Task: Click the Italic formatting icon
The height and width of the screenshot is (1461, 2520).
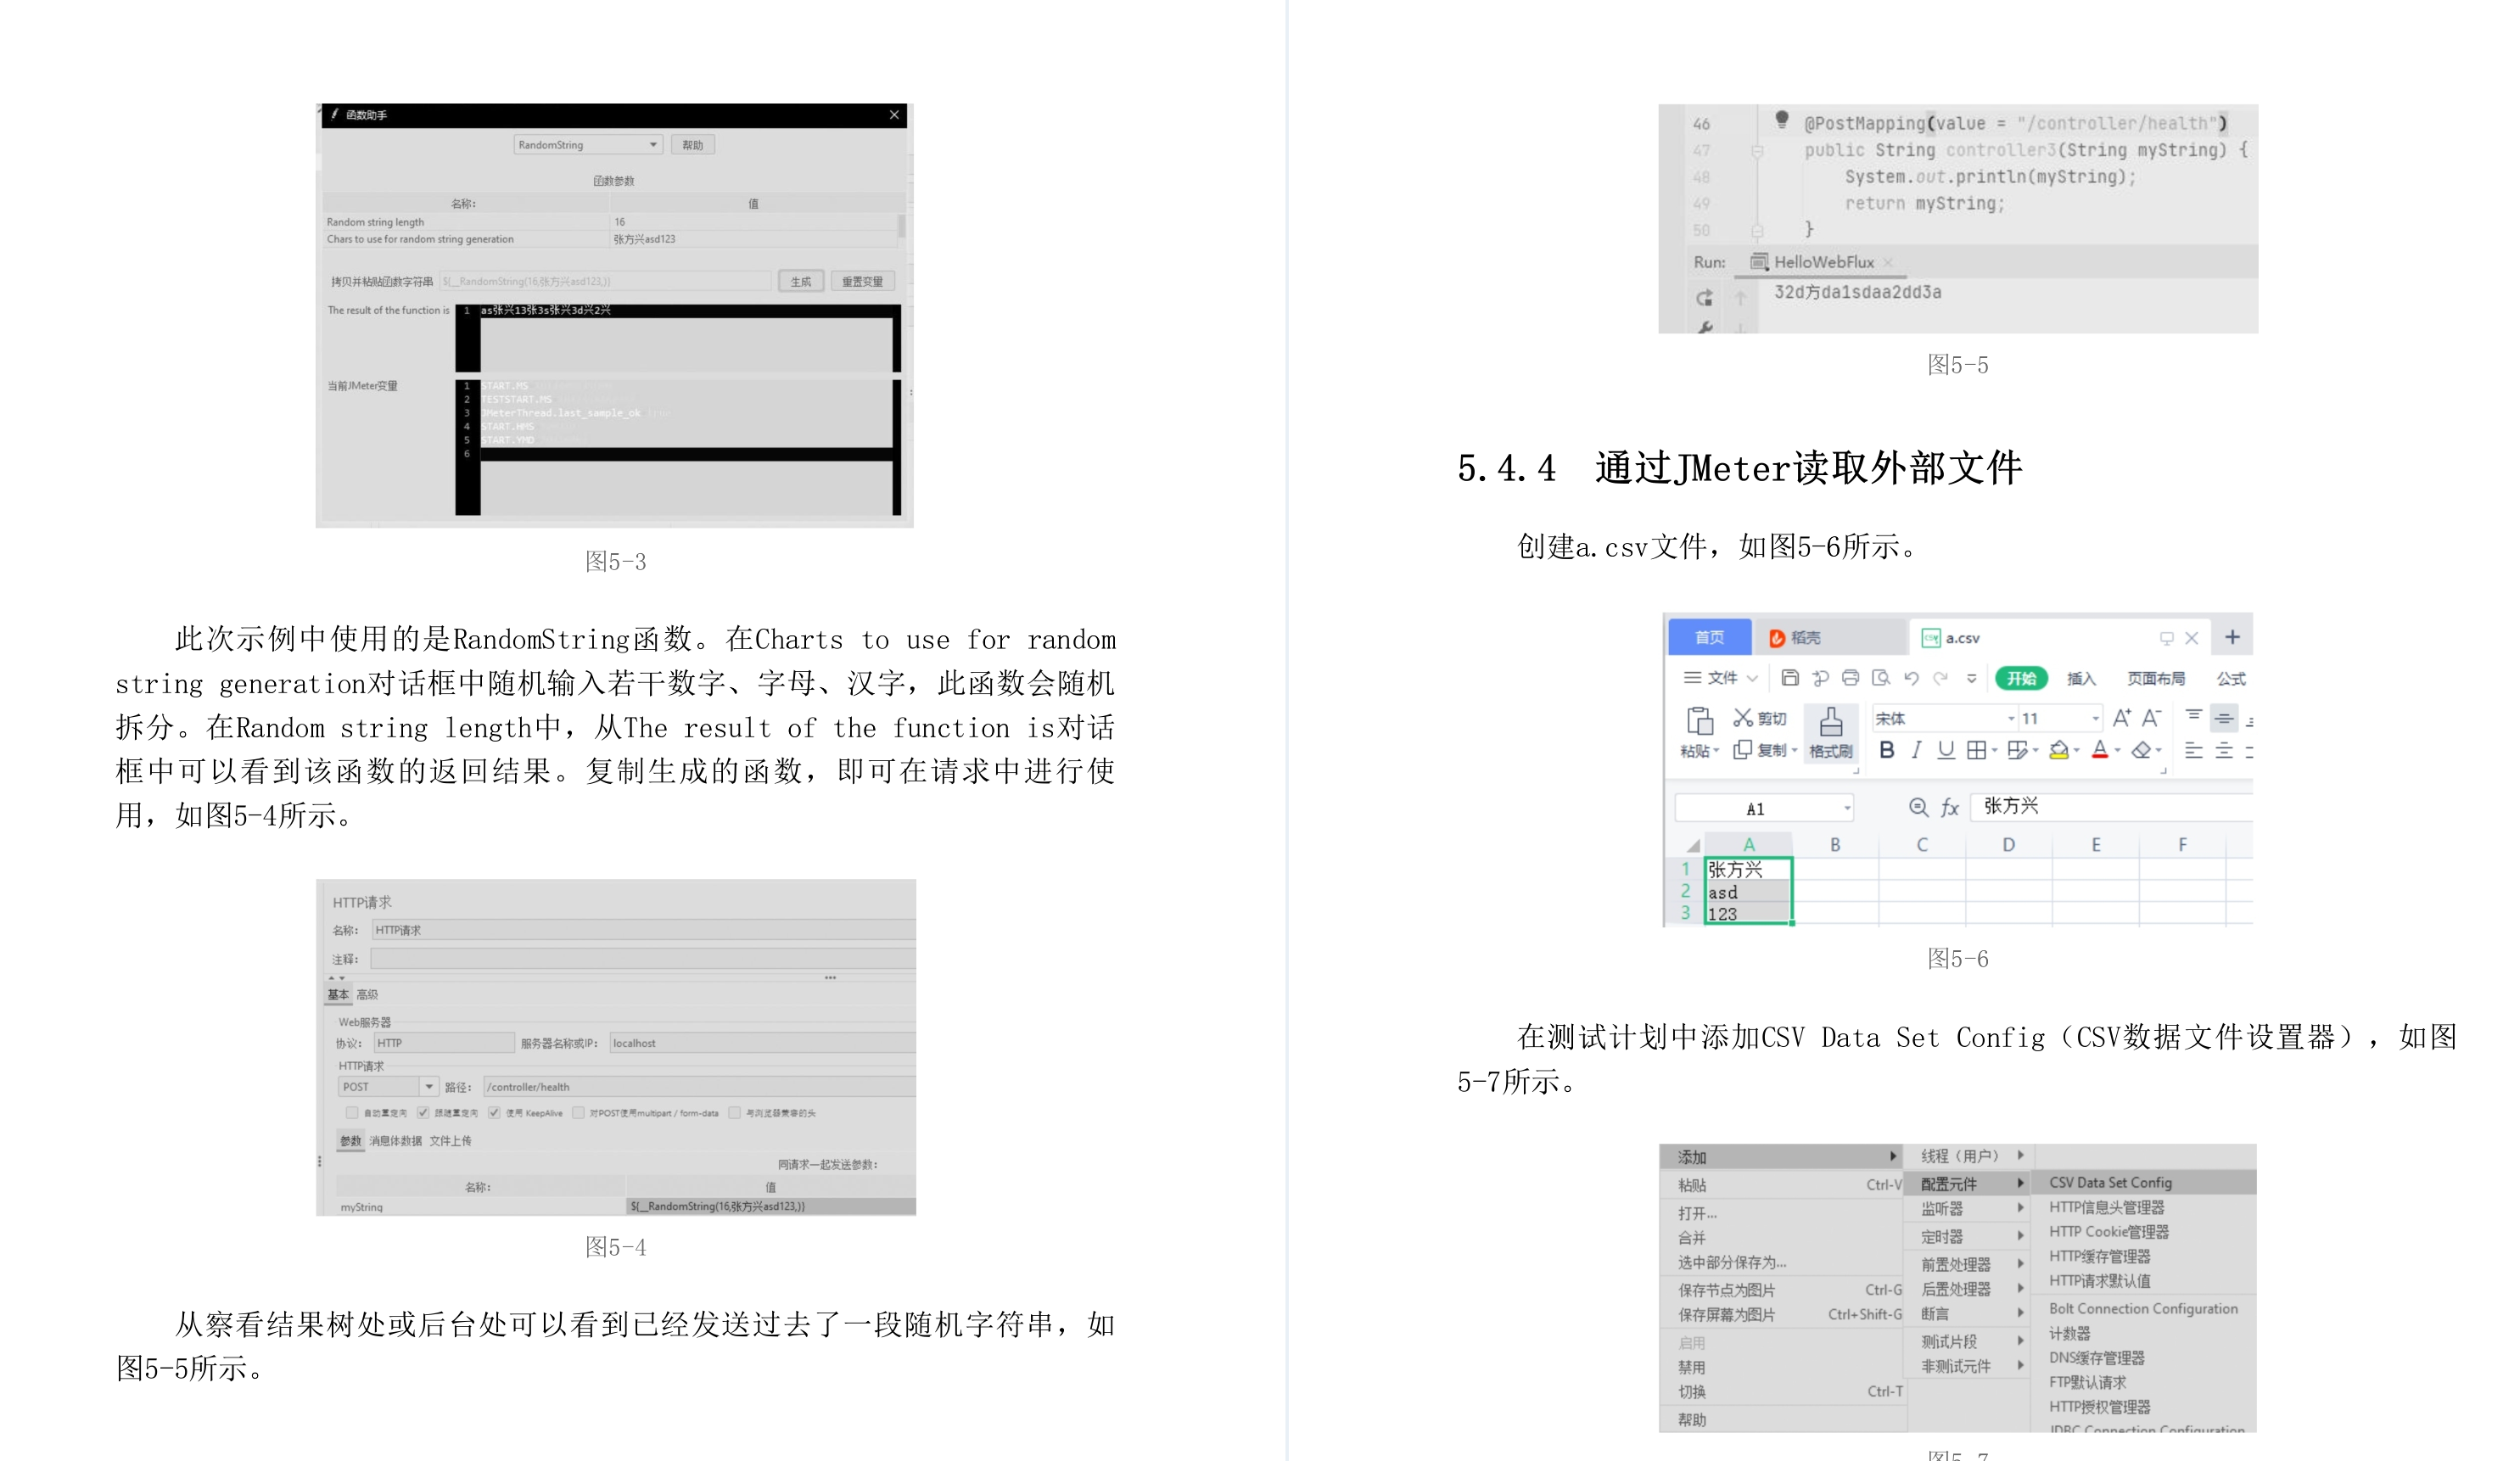Action: pos(1916,750)
